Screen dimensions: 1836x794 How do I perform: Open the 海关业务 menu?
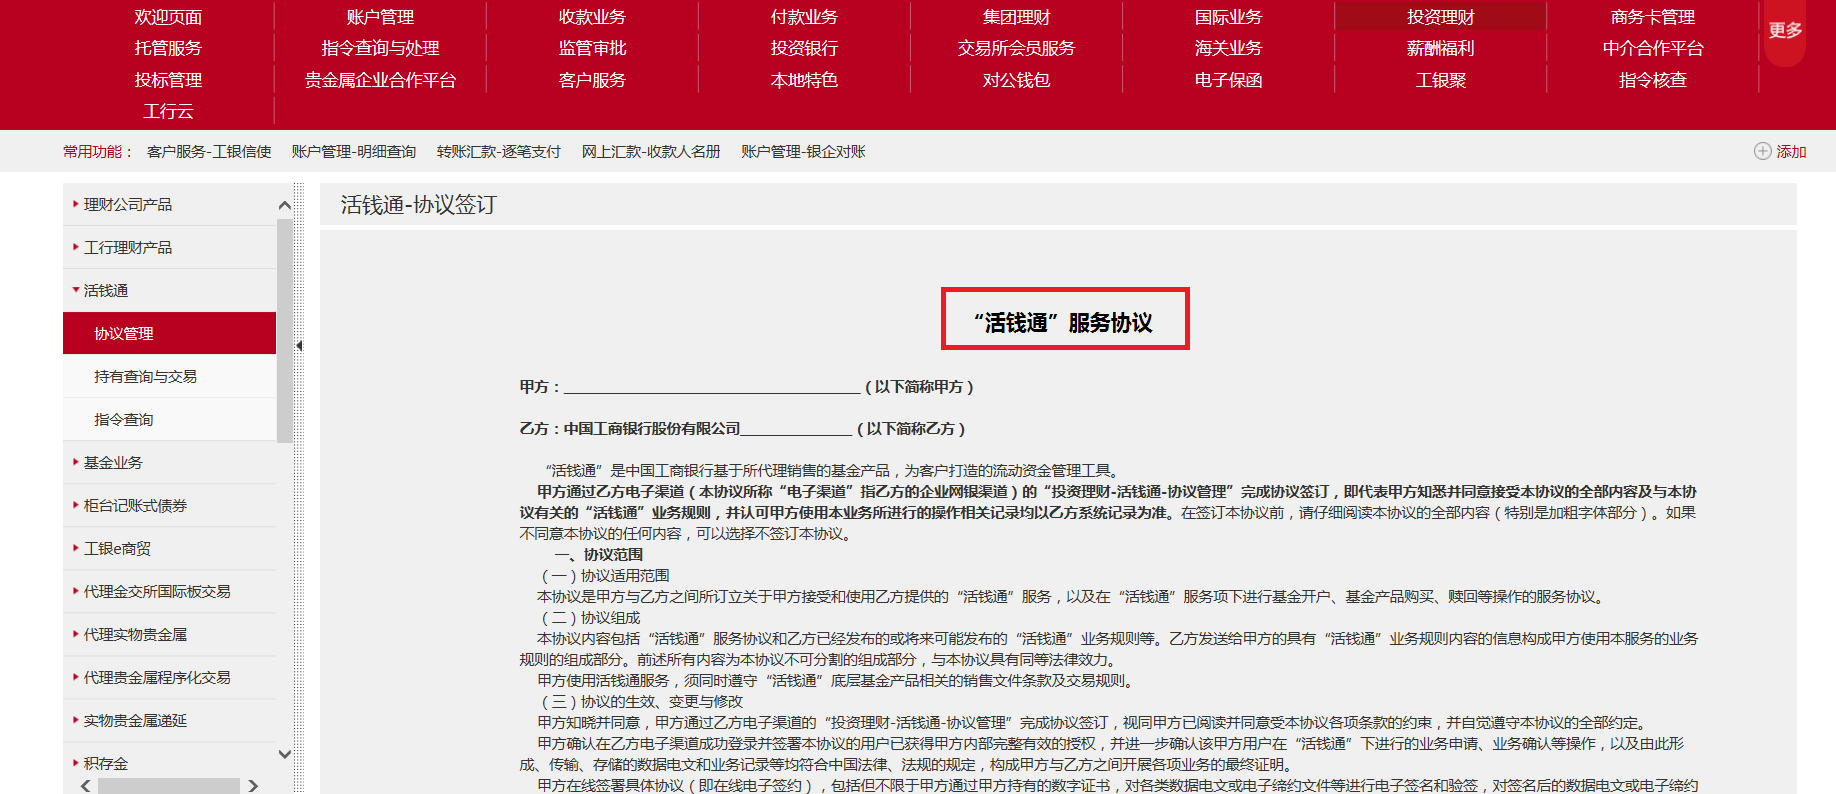[x=1228, y=48]
